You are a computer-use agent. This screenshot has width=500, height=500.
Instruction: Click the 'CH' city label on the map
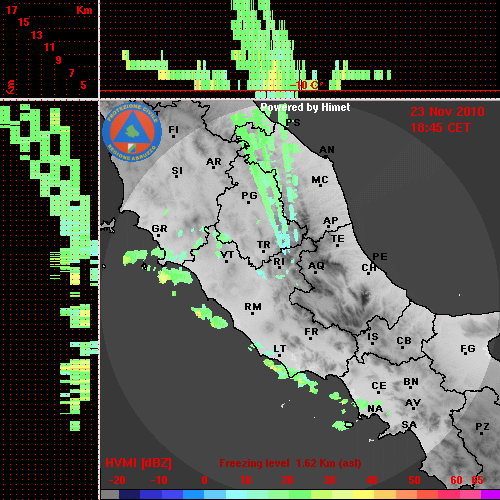369,268
